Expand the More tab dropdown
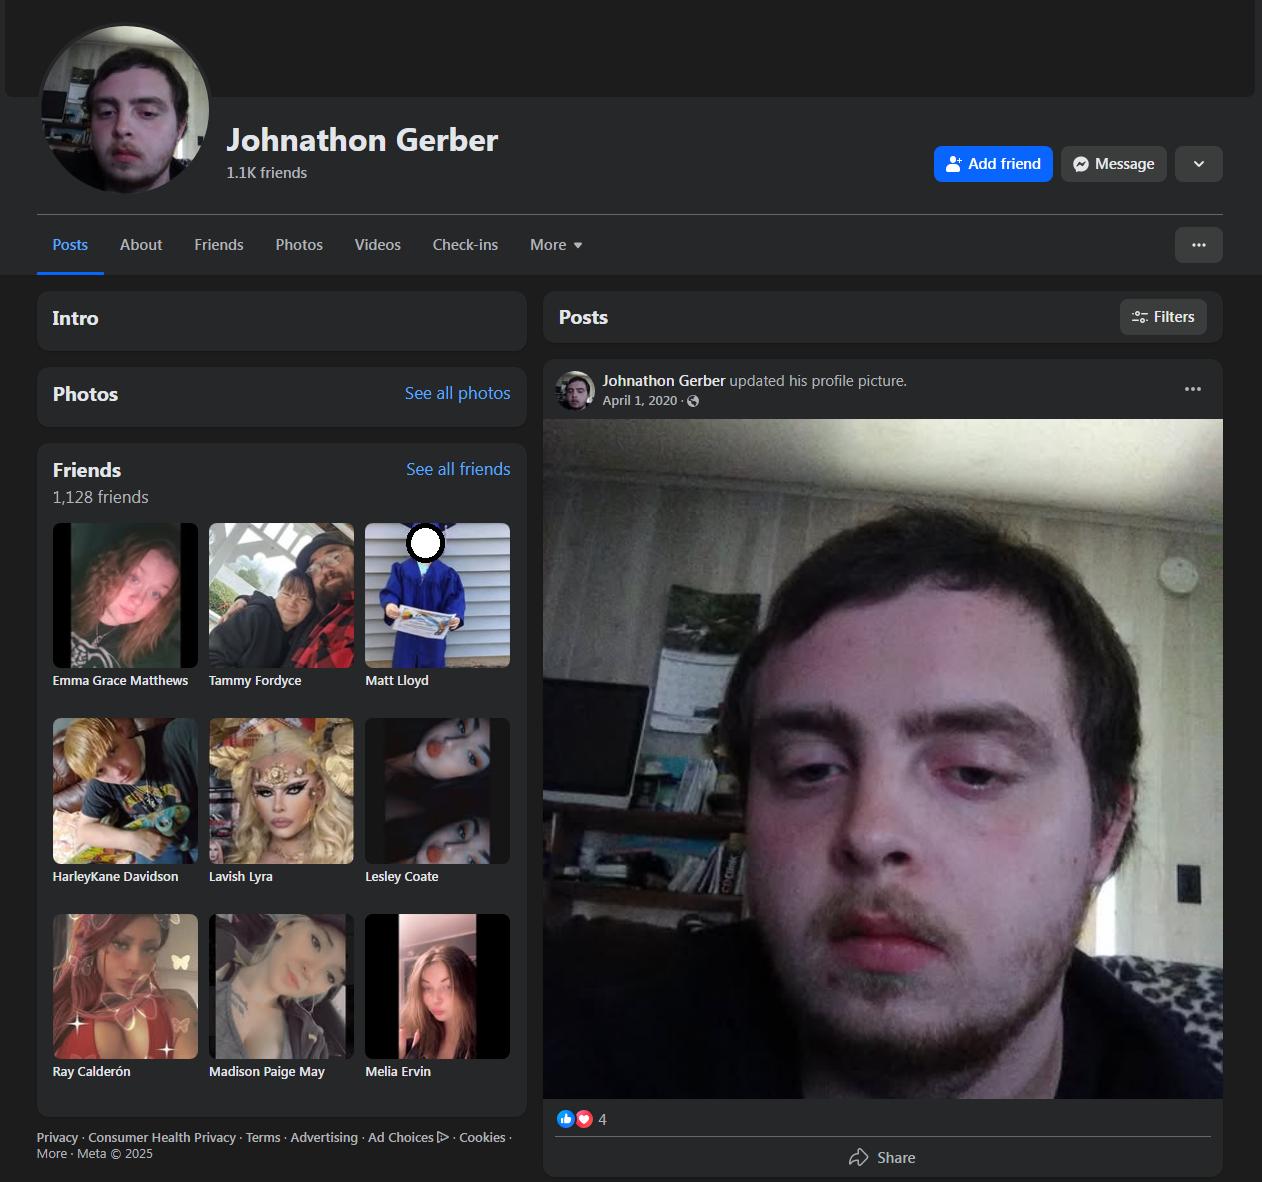 coord(556,245)
